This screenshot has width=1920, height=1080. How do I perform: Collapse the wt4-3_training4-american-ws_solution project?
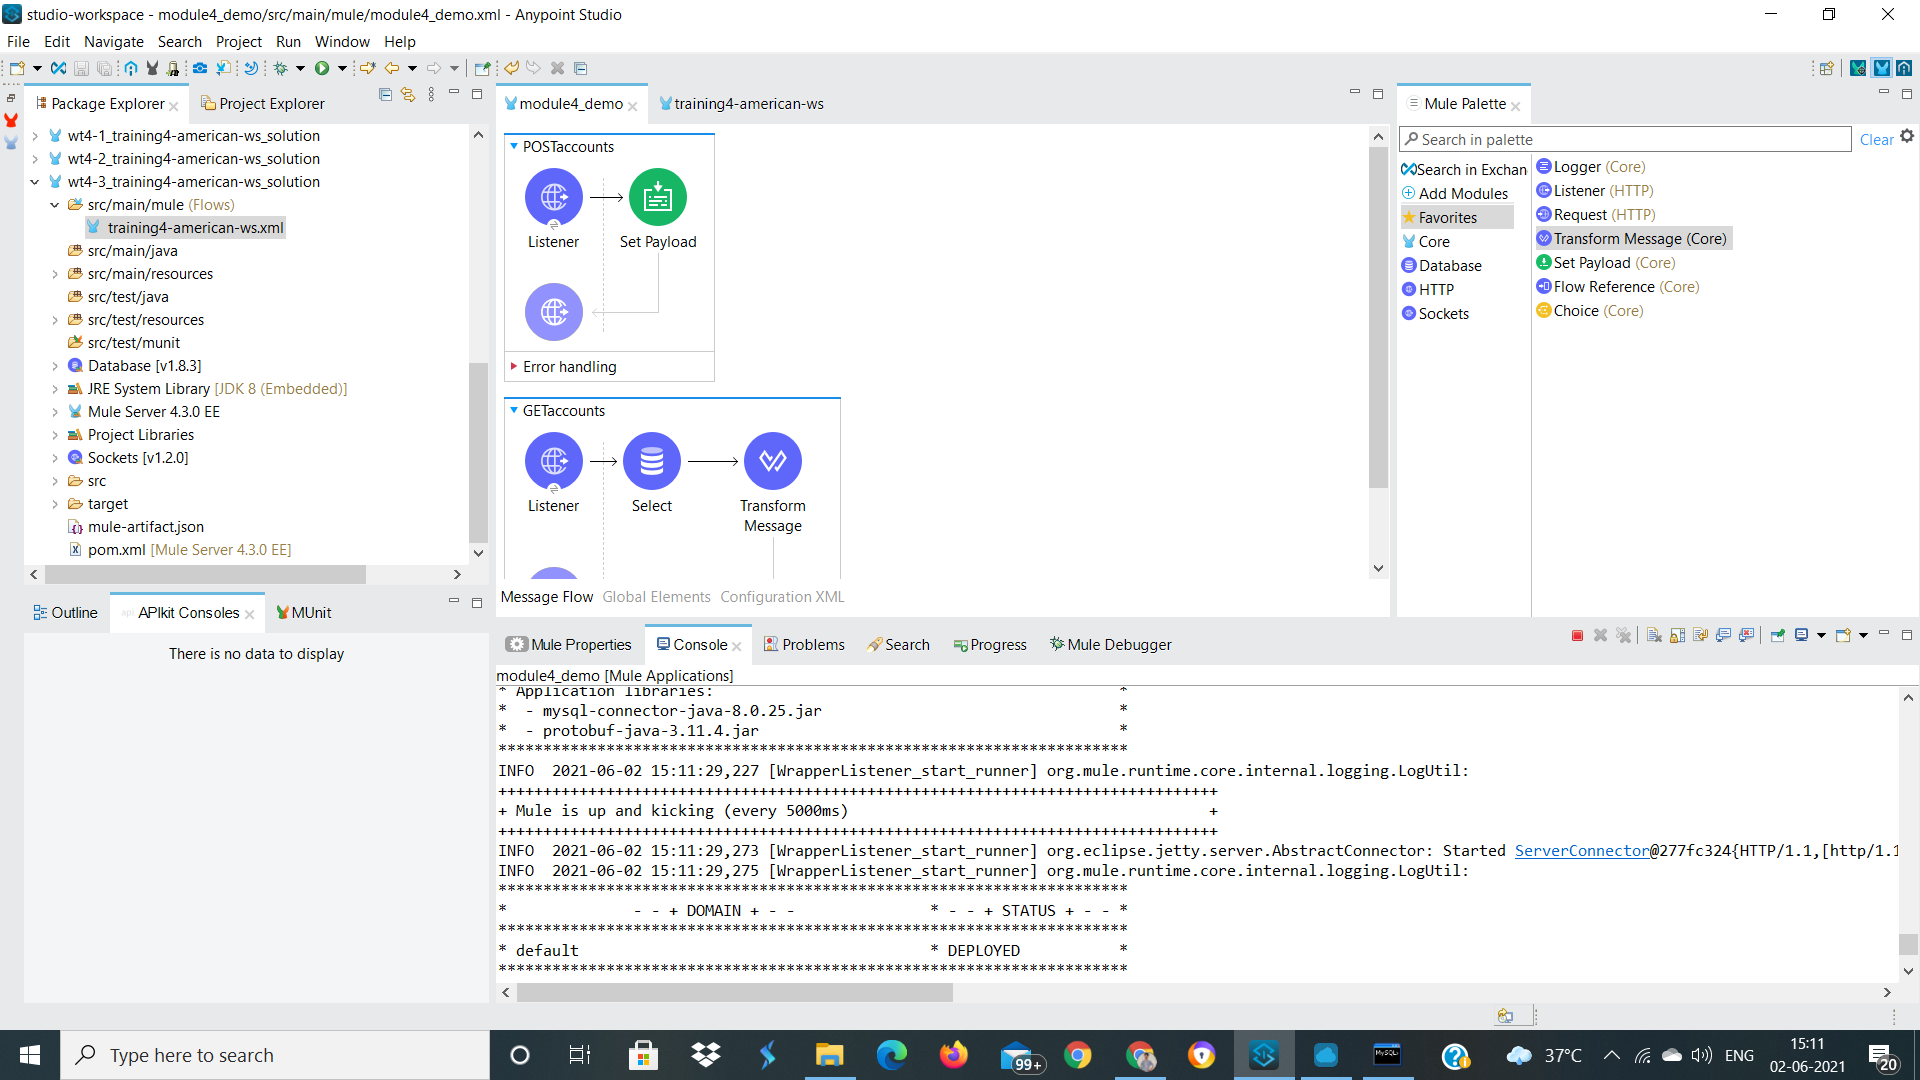36,181
